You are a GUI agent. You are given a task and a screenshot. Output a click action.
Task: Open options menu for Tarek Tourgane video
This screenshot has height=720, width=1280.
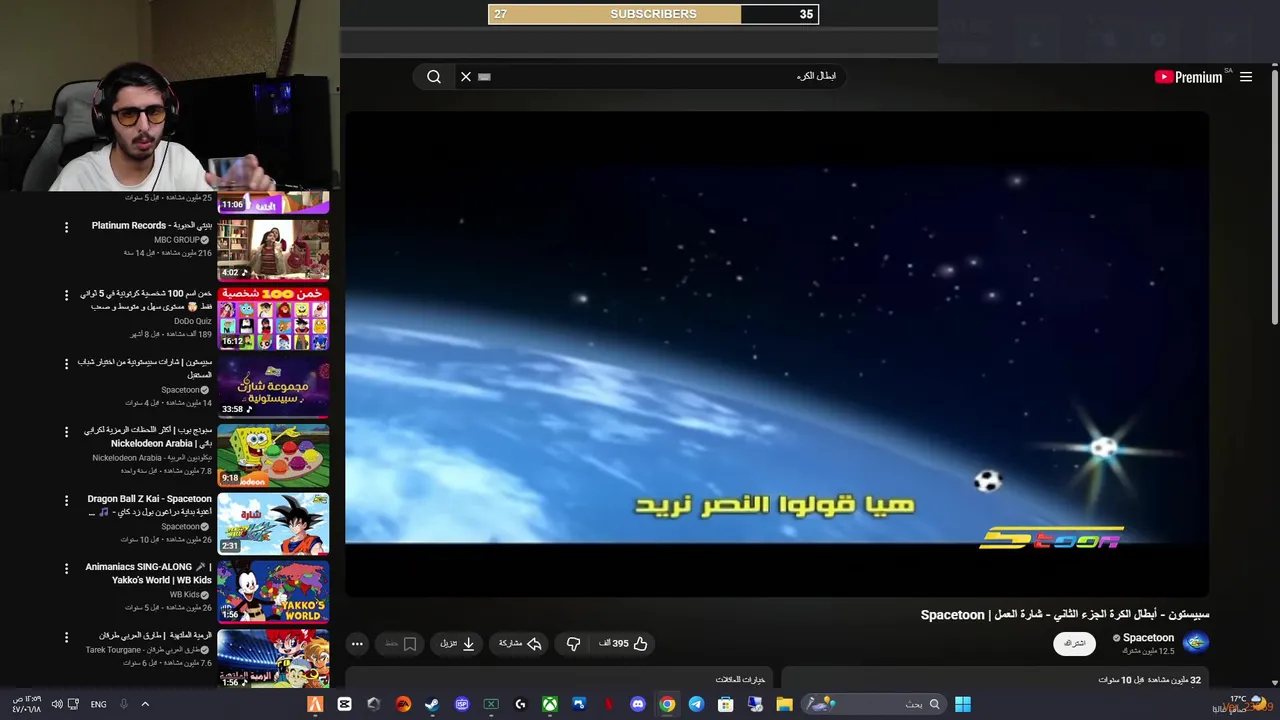[67, 637]
